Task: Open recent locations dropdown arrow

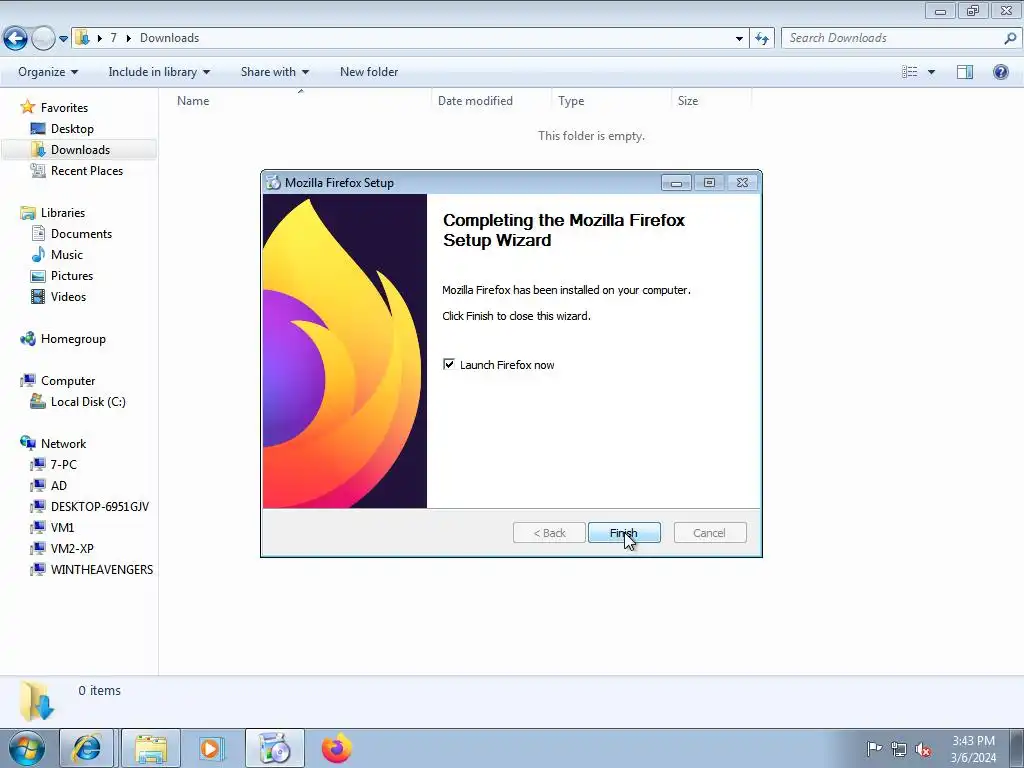Action: (63, 39)
